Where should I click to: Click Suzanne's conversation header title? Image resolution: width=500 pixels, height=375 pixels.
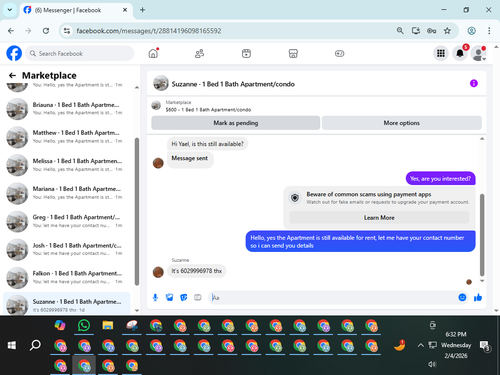tap(233, 84)
